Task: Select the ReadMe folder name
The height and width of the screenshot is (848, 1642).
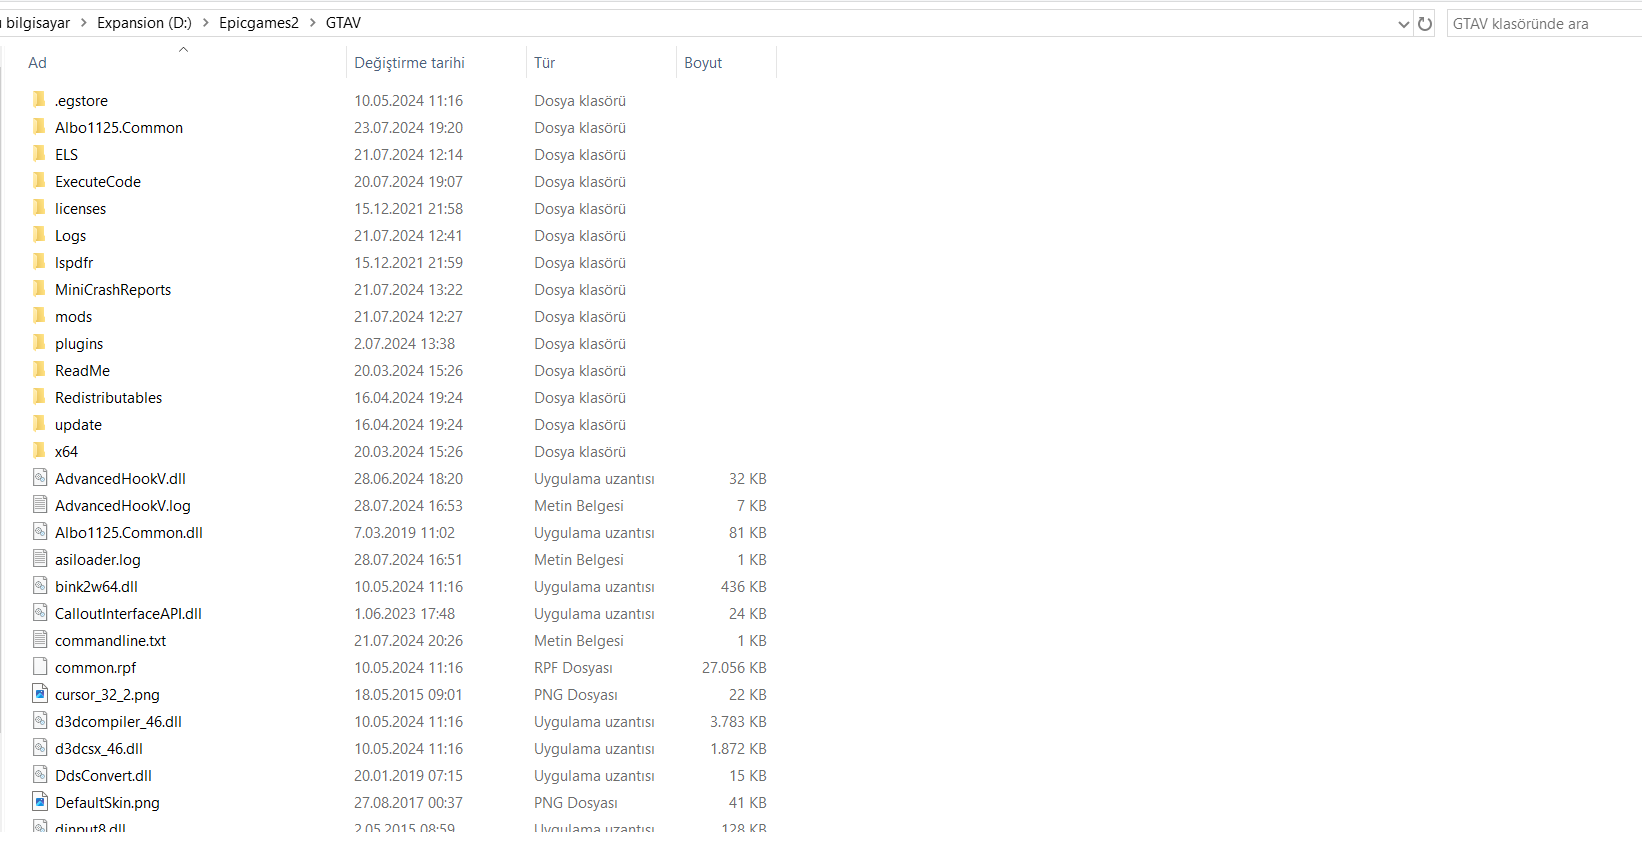Action: pyautogui.click(x=82, y=371)
